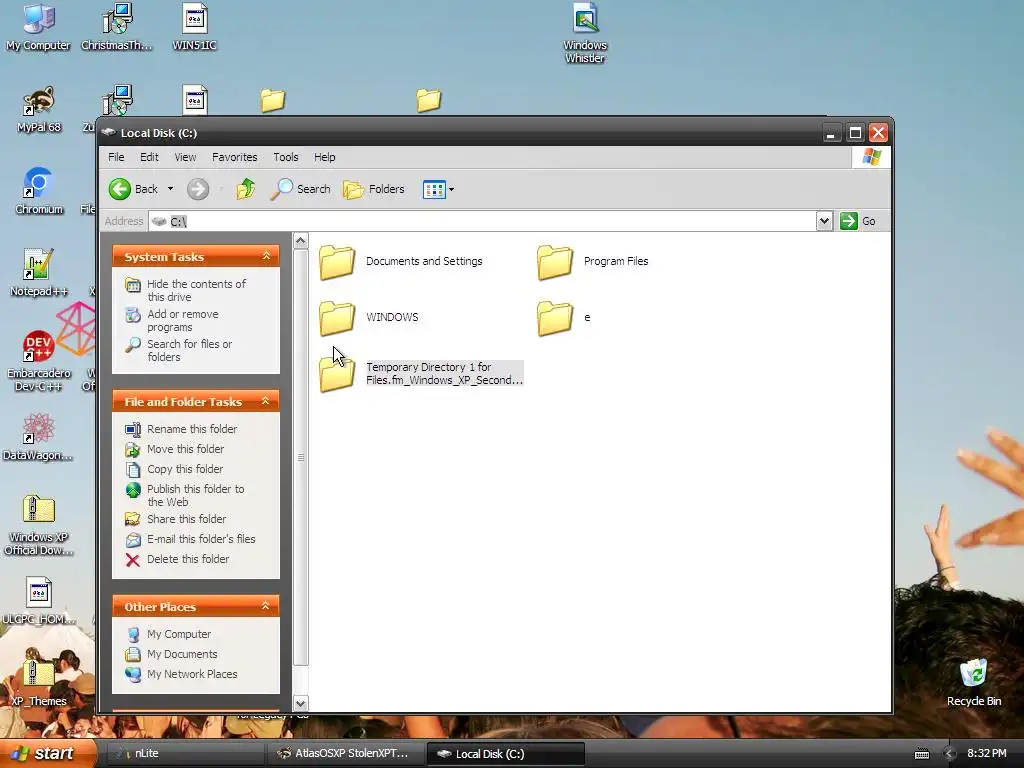The width and height of the screenshot is (1024, 768).
Task: Select the DataWagon desktop shortcut
Action: click(39, 438)
